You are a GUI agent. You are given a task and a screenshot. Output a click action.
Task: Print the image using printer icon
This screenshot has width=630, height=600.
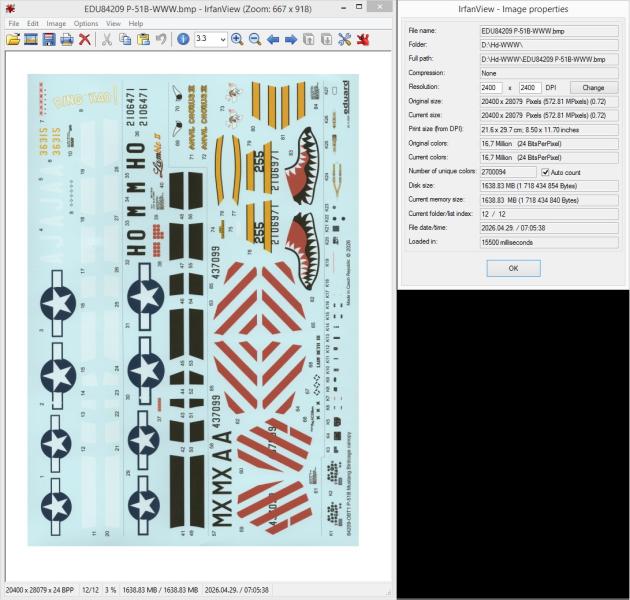[x=67, y=39]
